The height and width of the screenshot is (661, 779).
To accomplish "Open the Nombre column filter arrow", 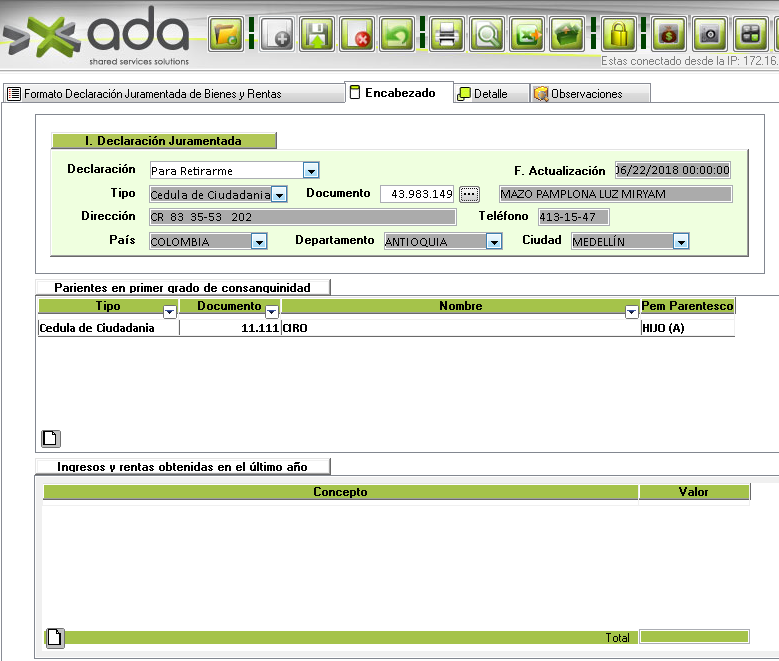I will coord(631,312).
